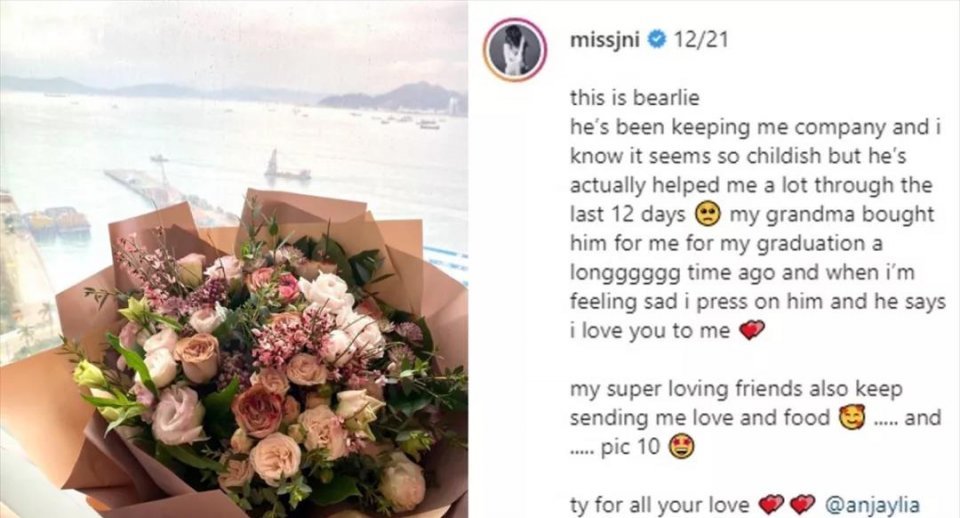Click the 'ty for all your love' text

[659, 506]
